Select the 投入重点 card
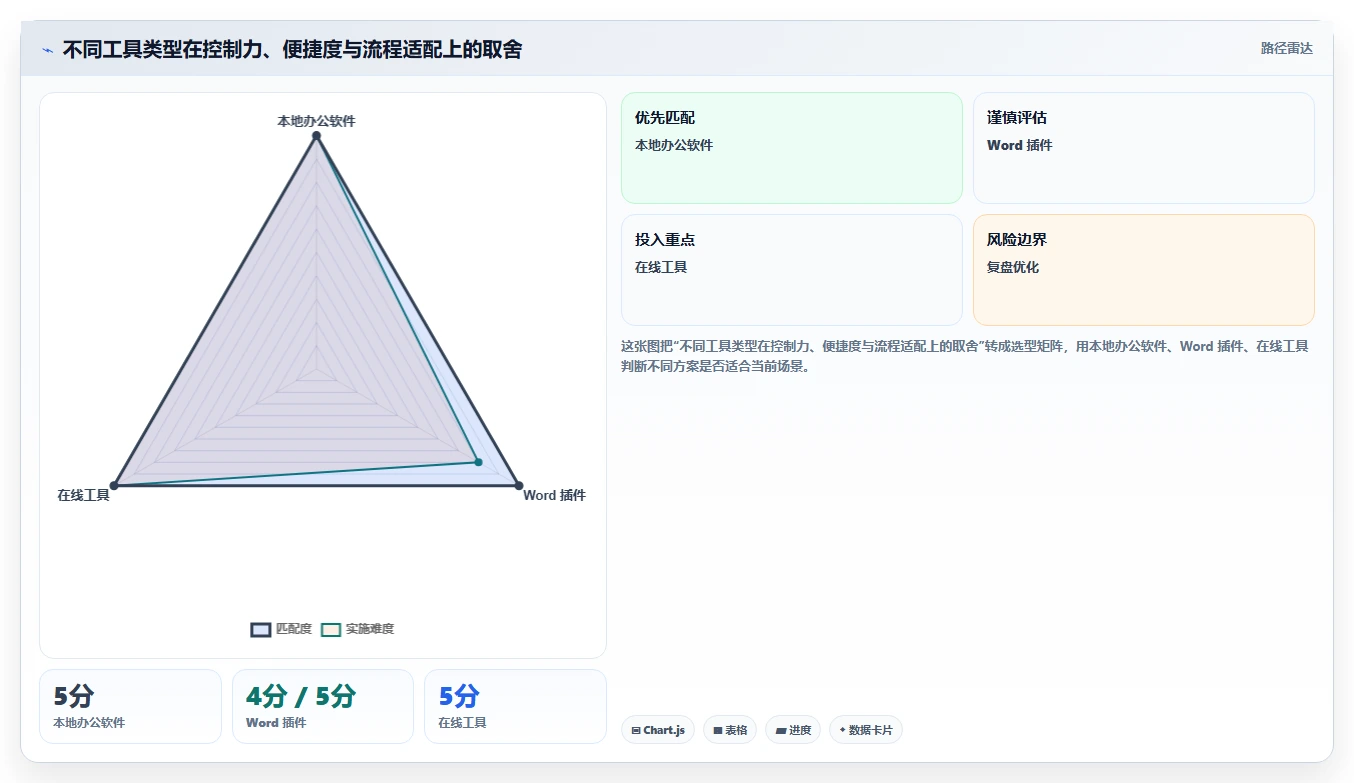This screenshot has width=1354, height=783. (x=791, y=270)
